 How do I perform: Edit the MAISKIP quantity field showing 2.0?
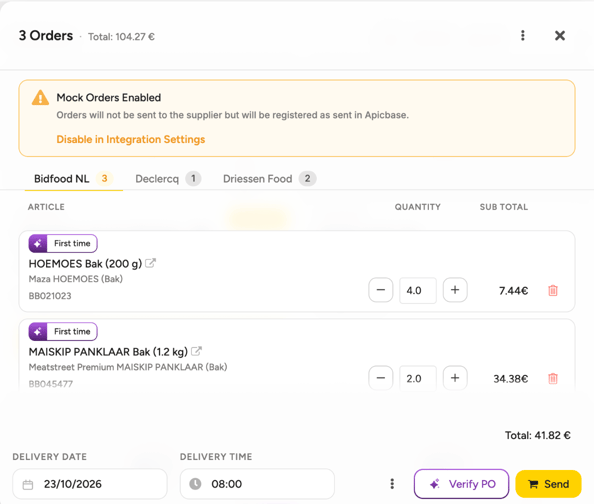point(418,379)
